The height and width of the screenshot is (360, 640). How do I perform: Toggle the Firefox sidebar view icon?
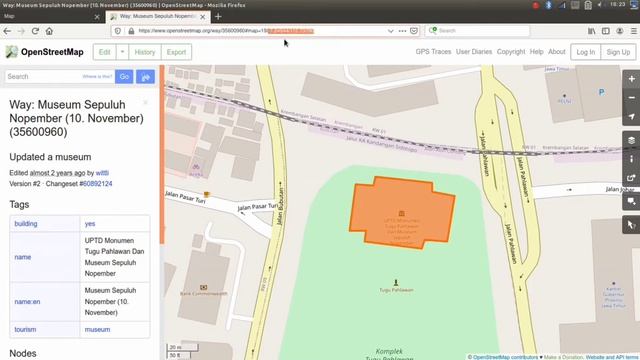coord(606,31)
